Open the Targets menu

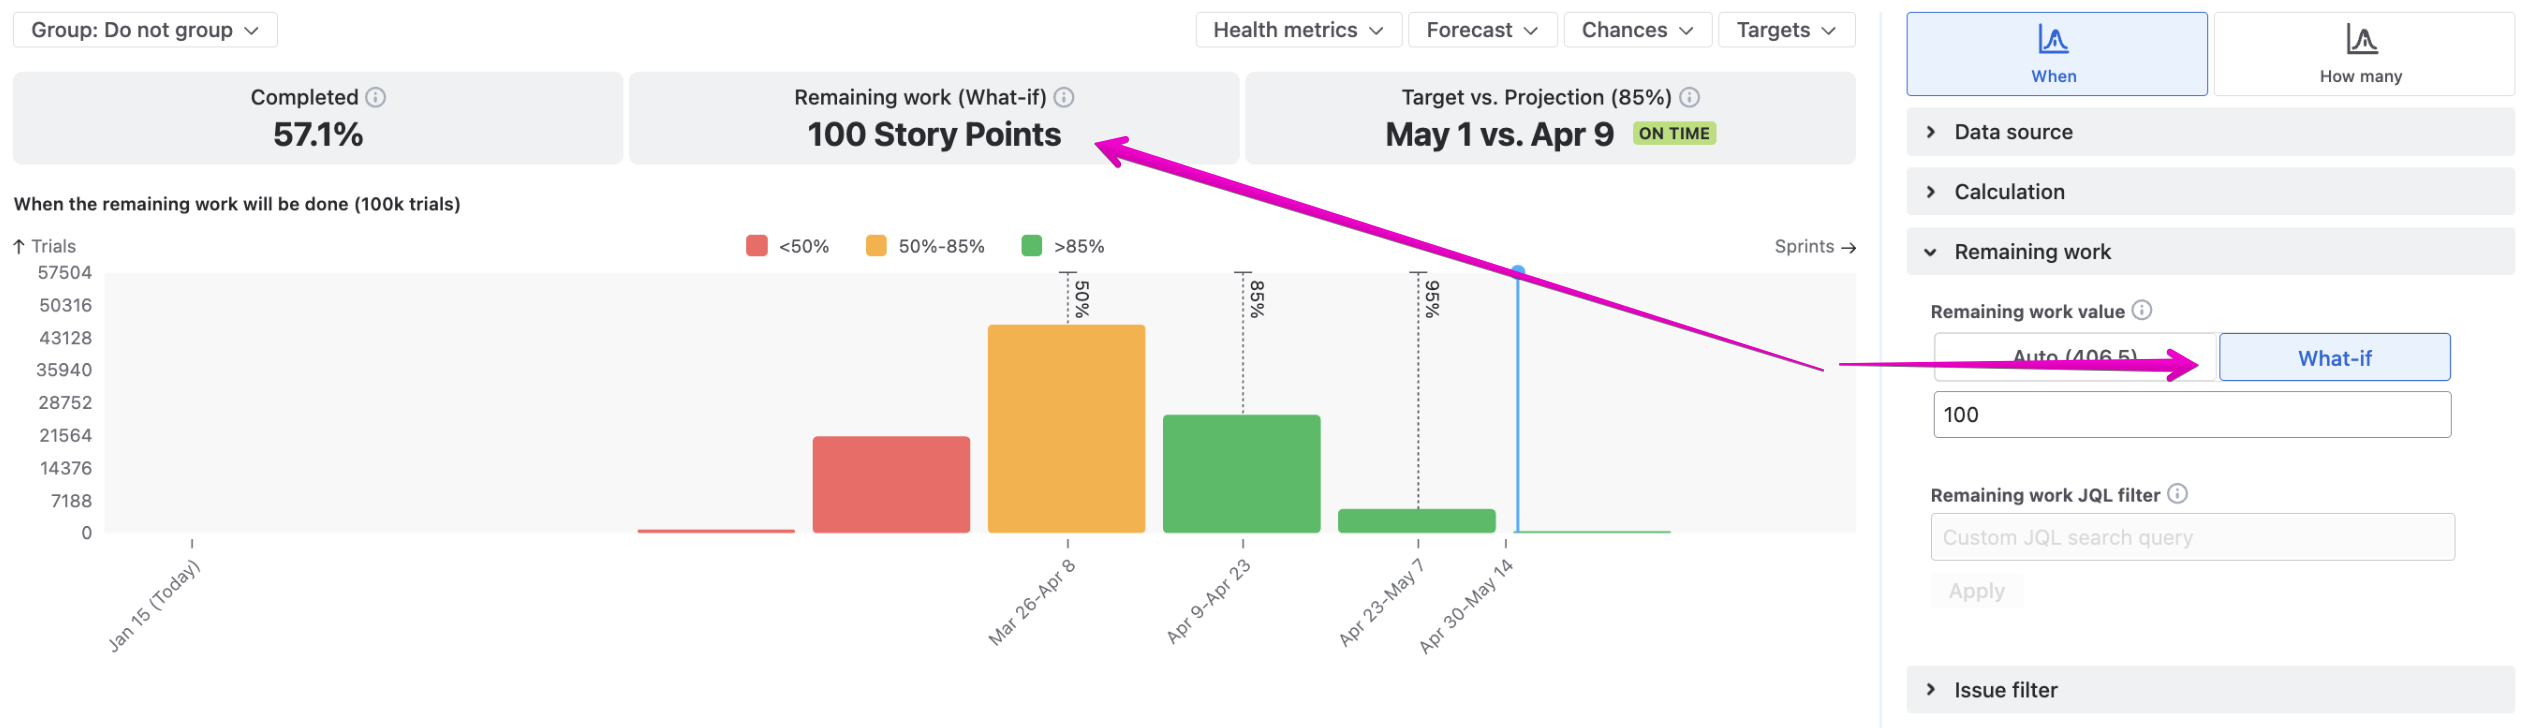tap(1786, 30)
